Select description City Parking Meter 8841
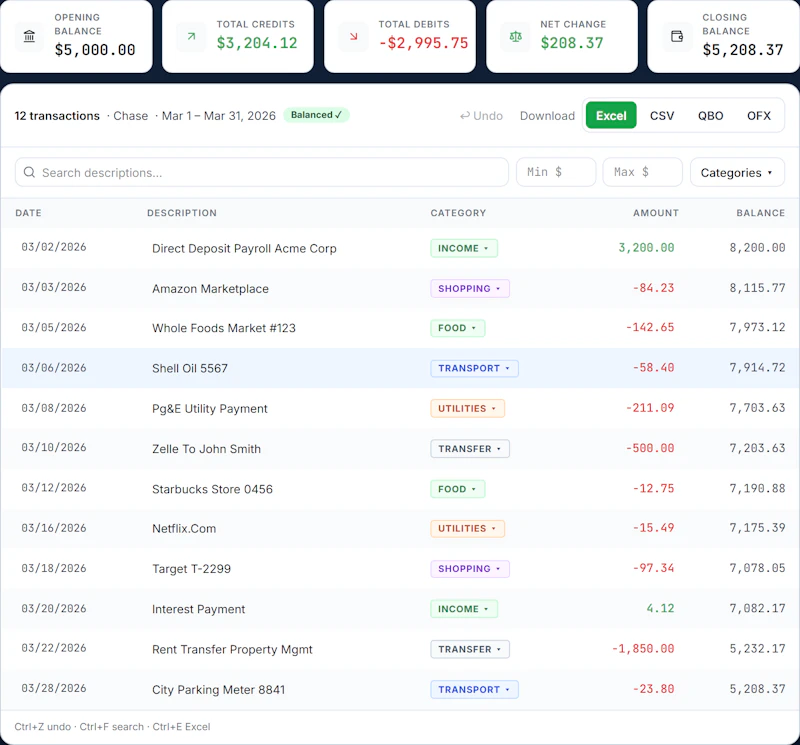The image size is (800, 745). point(218,690)
